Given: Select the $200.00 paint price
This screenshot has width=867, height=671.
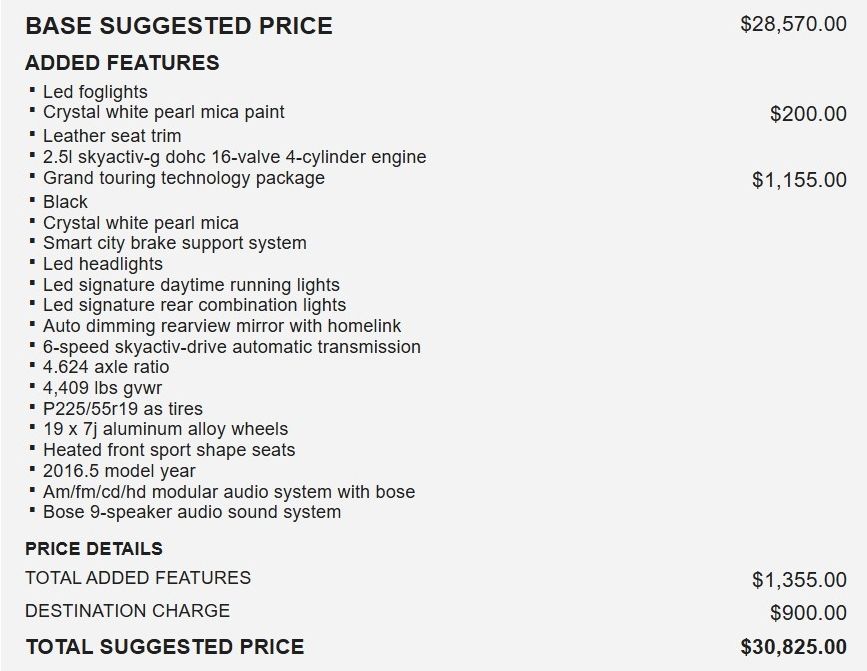Looking at the screenshot, I should (x=808, y=114).
